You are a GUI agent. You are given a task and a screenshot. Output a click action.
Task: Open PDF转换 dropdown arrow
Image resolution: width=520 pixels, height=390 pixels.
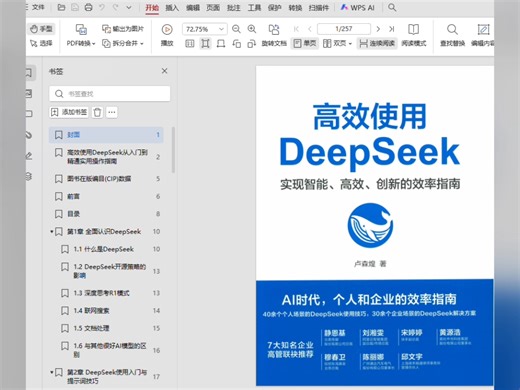(x=94, y=44)
